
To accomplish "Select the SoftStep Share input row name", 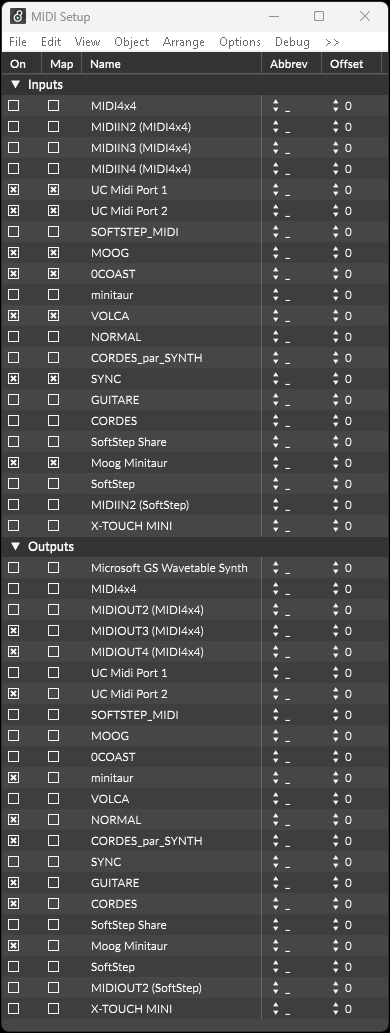I will [128, 441].
